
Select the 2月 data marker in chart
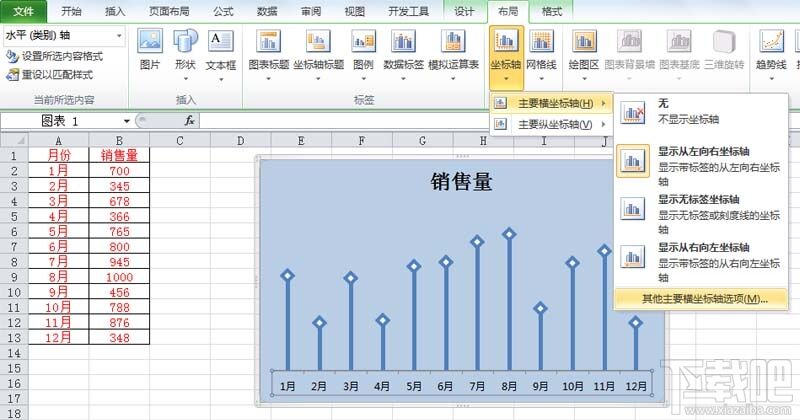click(319, 322)
